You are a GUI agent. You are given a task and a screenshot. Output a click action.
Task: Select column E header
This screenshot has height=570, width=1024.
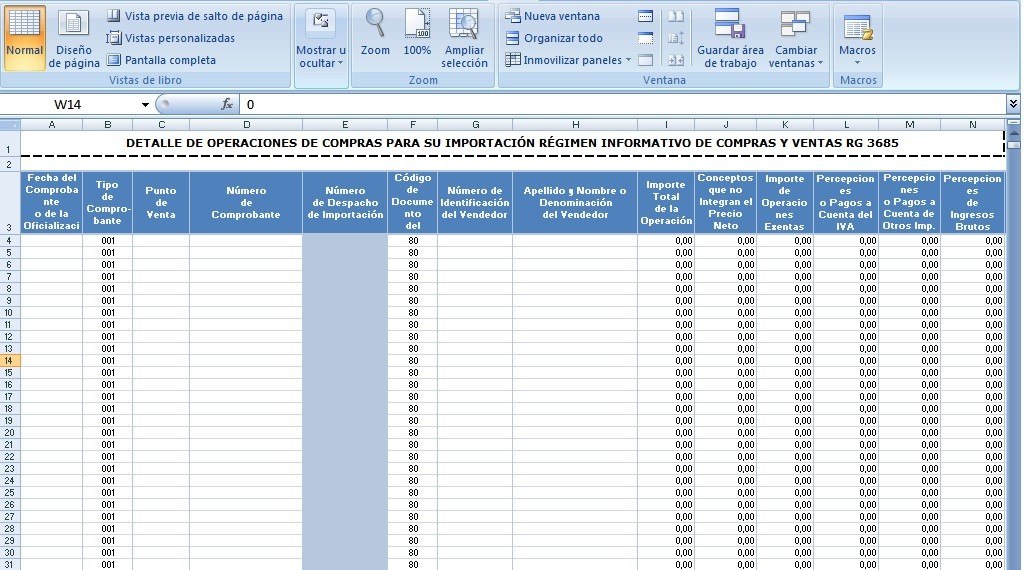[345, 124]
